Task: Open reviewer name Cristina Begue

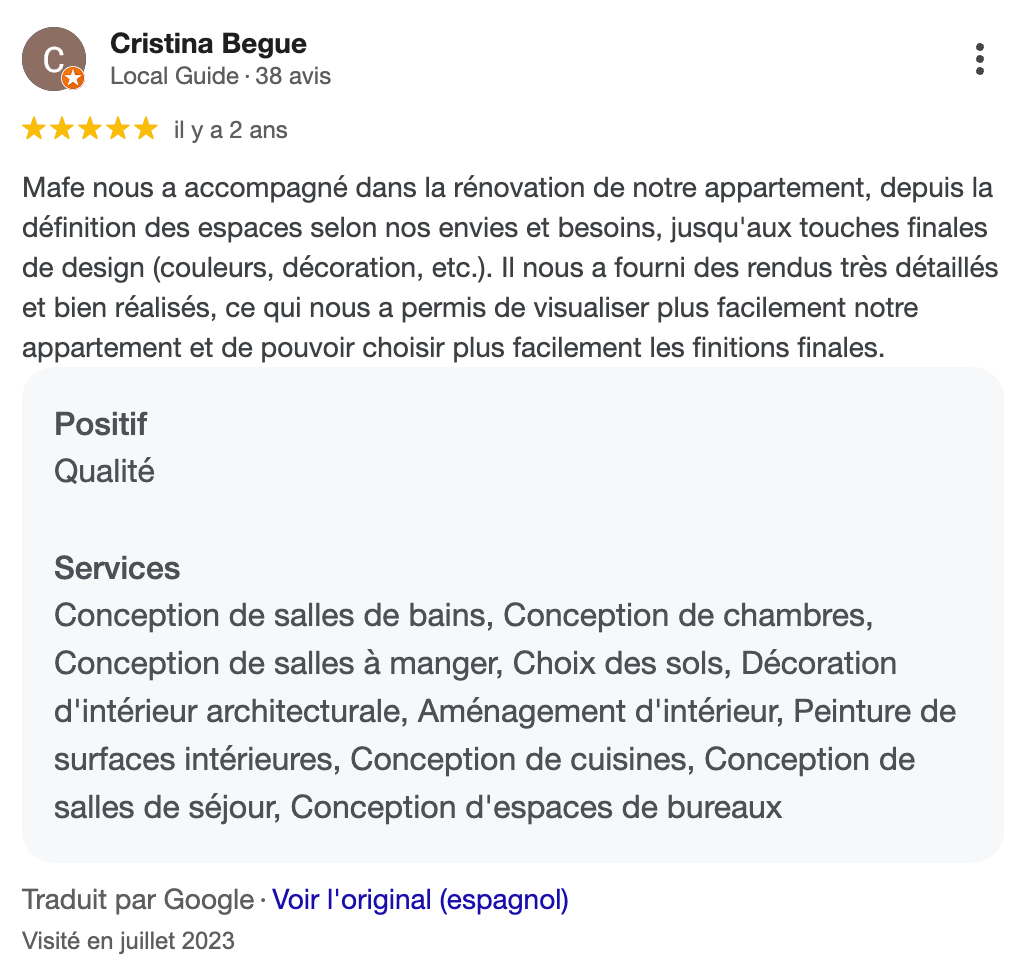Action: tap(208, 44)
